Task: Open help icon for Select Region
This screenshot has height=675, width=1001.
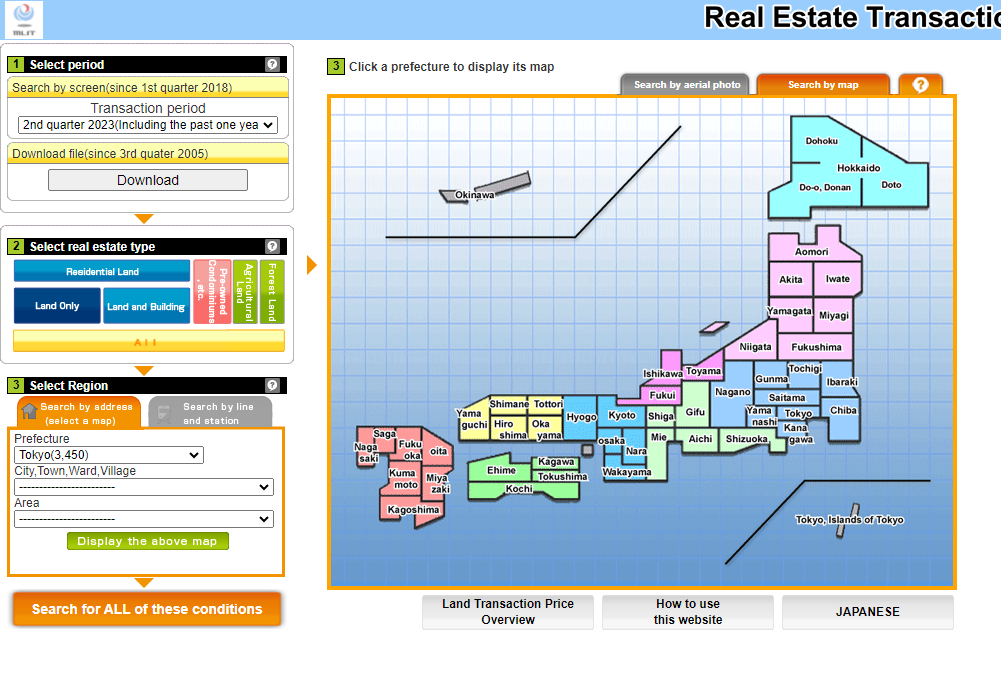Action: click(272, 385)
